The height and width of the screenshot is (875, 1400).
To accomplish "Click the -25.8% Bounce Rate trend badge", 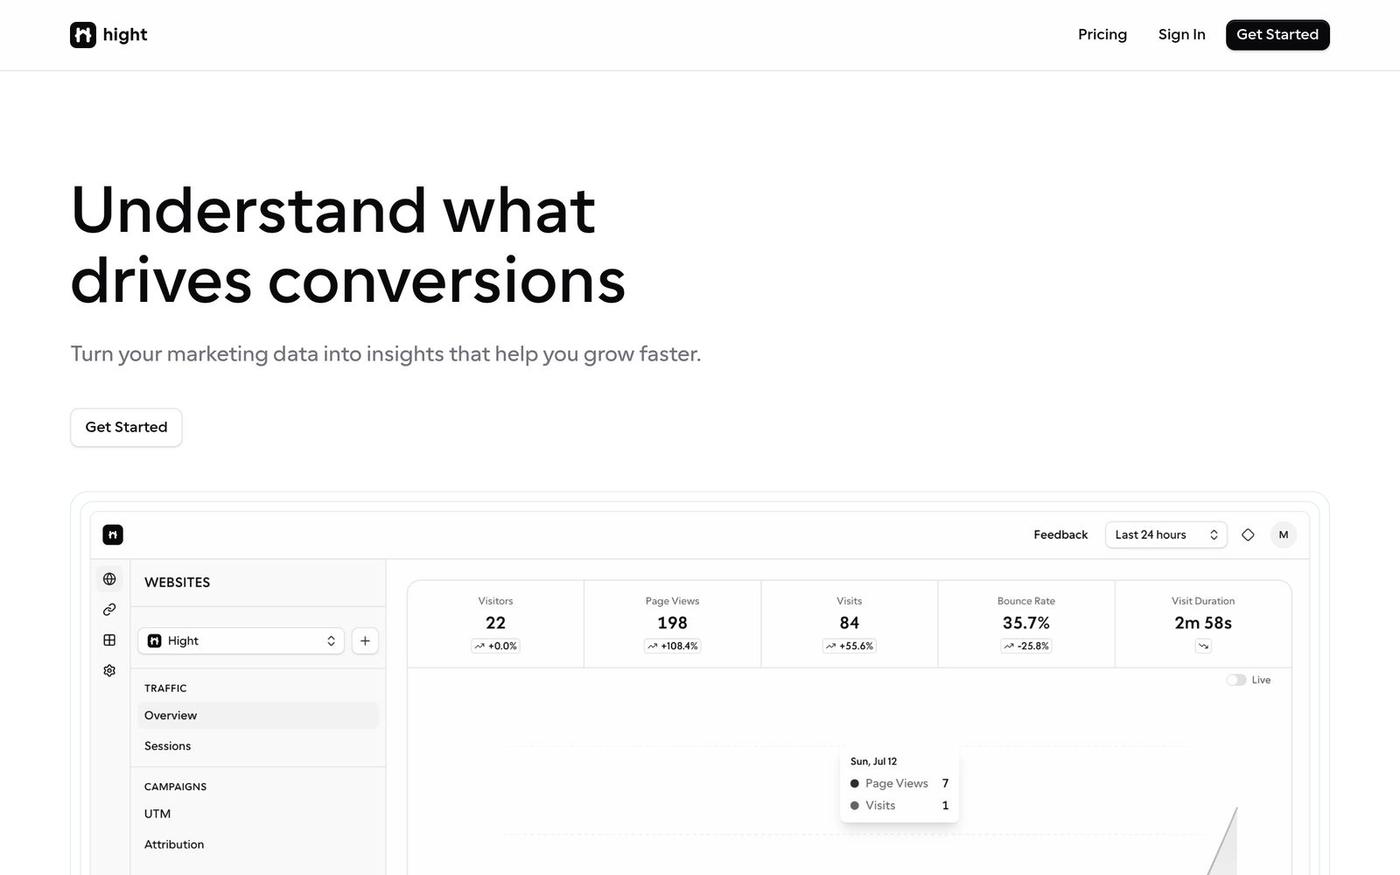I will pyautogui.click(x=1026, y=646).
